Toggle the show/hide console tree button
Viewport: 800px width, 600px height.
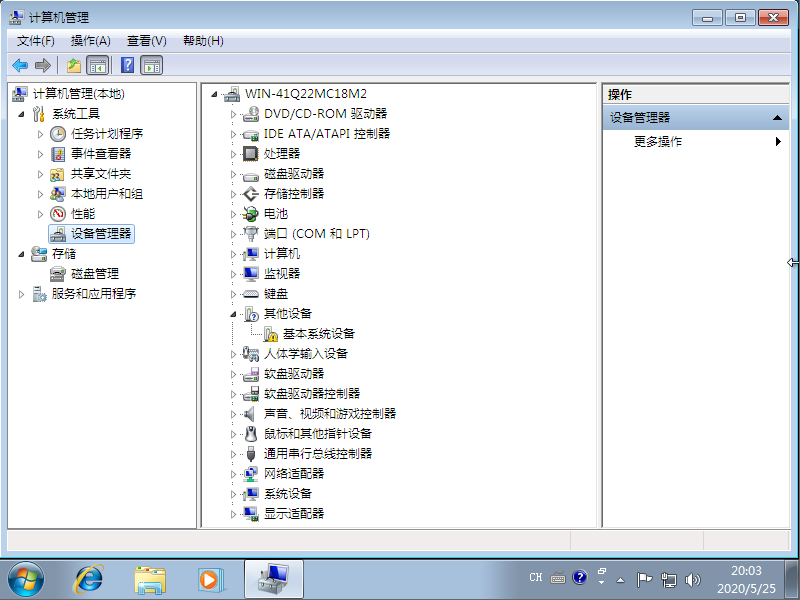(x=98, y=65)
